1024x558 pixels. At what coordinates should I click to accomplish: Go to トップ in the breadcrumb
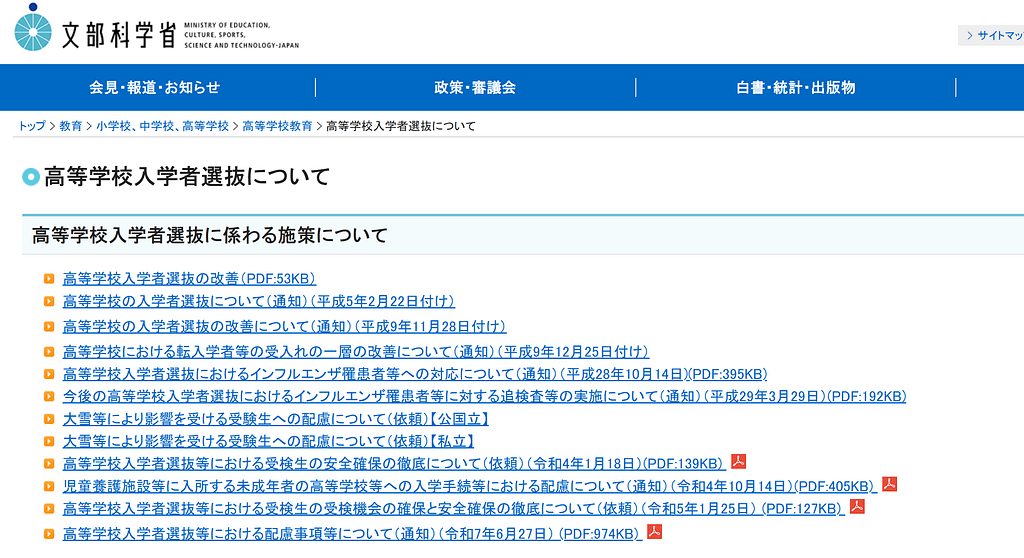pos(32,126)
